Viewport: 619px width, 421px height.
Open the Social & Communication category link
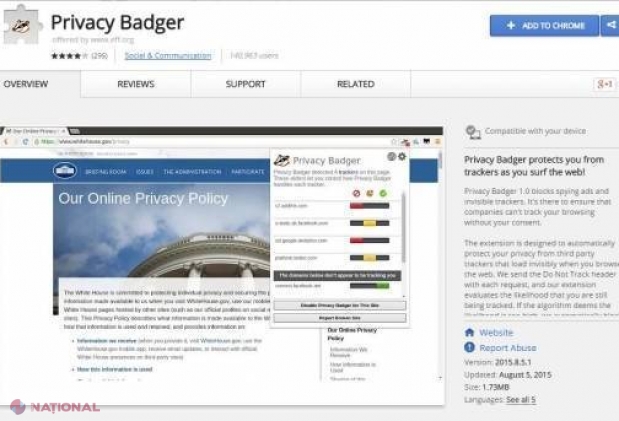click(x=168, y=56)
